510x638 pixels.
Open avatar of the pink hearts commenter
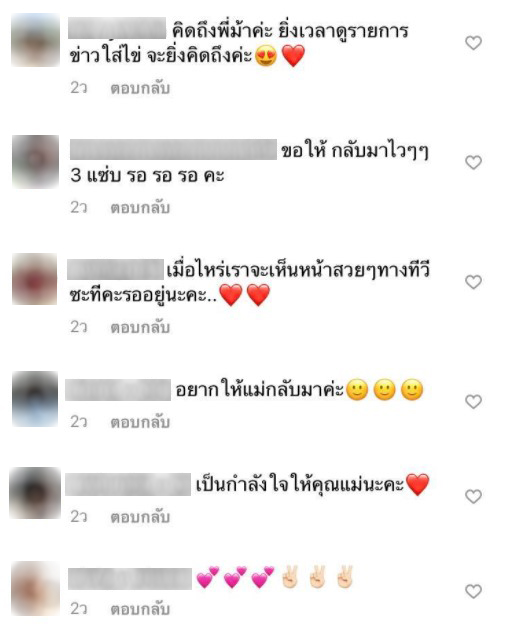35,588
